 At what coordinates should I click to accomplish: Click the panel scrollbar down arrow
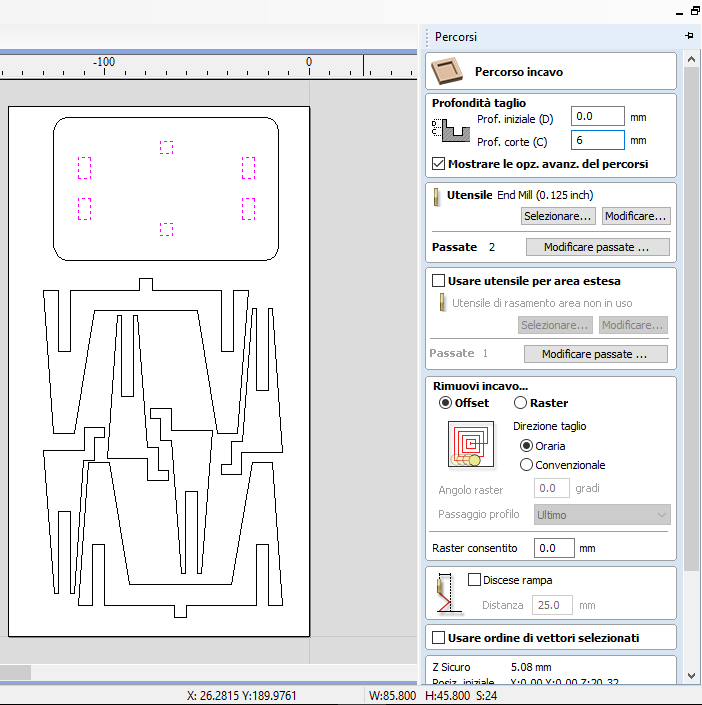tap(692, 676)
